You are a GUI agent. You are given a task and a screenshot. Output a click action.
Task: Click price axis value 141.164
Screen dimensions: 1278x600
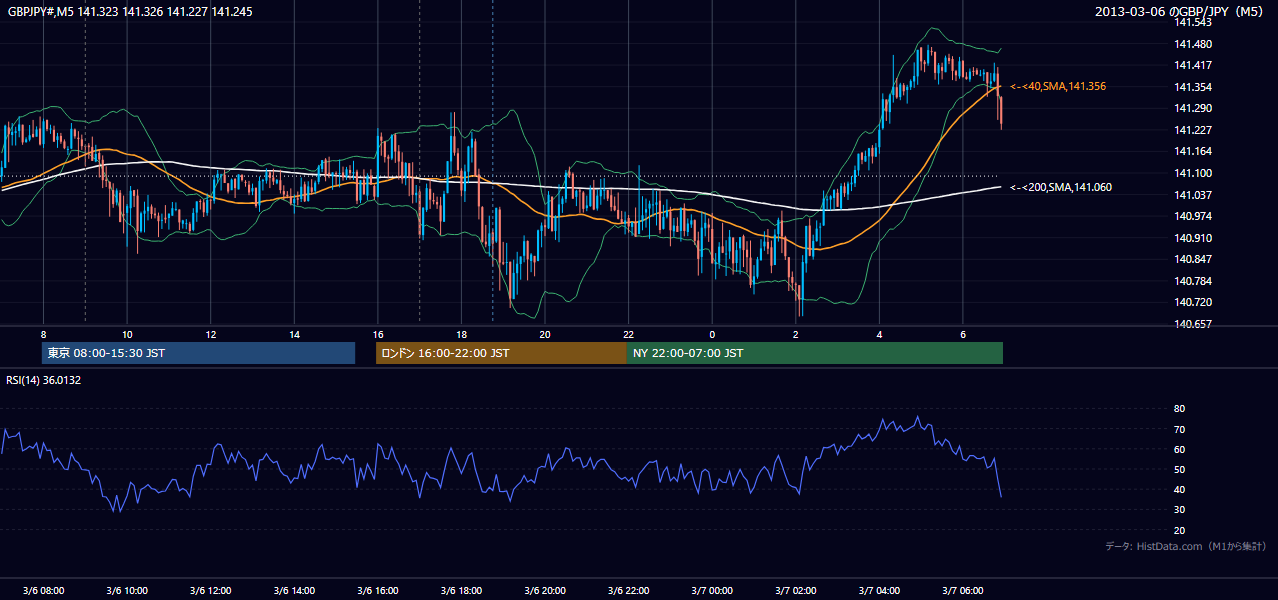(1193, 151)
